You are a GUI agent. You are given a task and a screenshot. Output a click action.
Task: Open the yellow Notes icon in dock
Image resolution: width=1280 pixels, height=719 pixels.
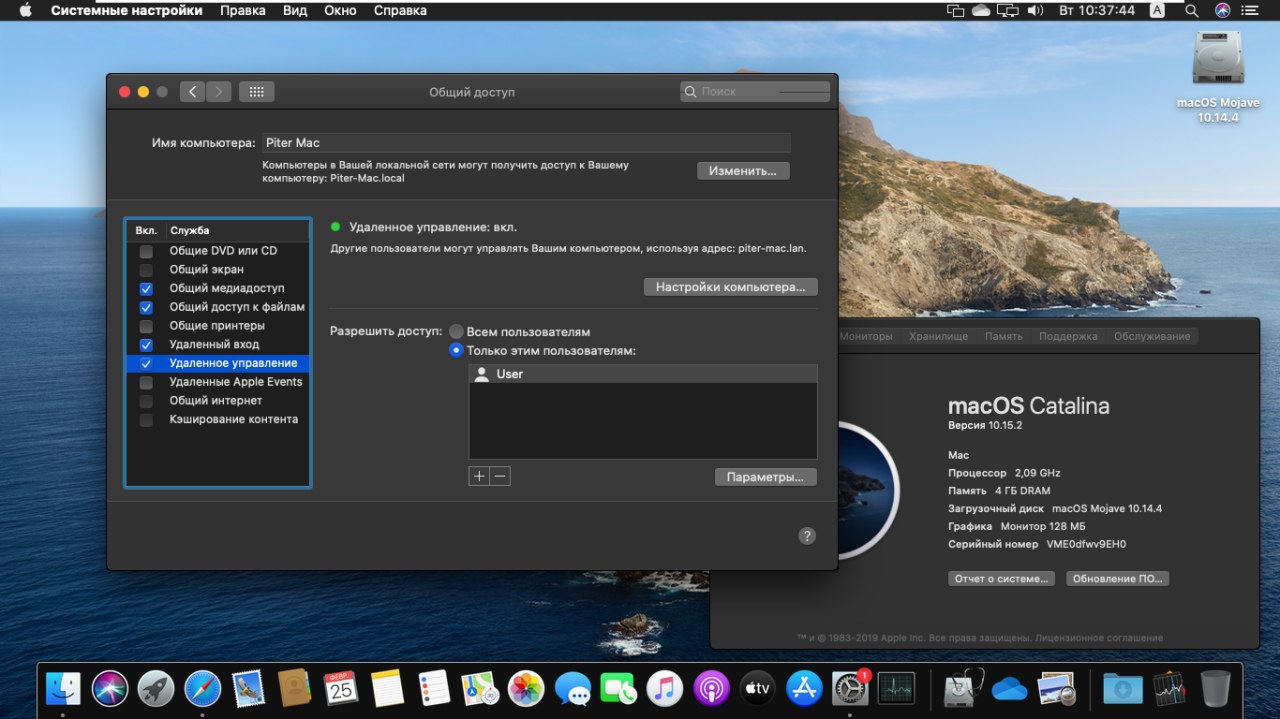click(x=387, y=688)
